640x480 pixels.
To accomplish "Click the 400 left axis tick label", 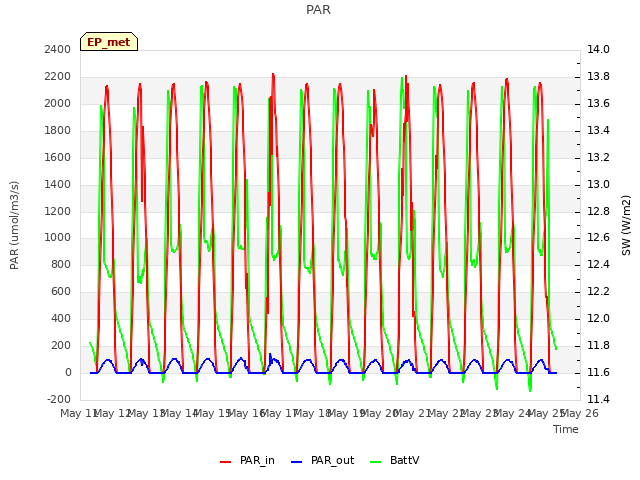I will 61,318.
